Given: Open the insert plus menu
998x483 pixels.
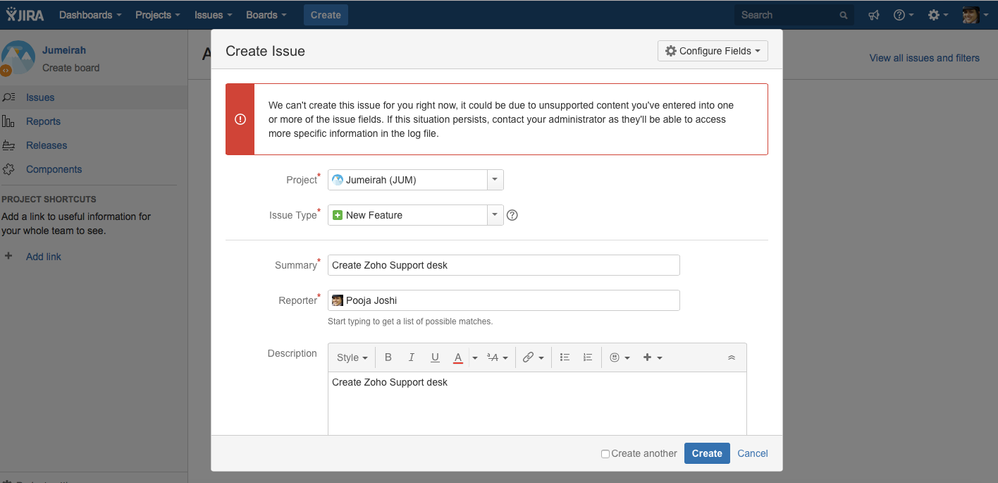Looking at the screenshot, I should 653,358.
